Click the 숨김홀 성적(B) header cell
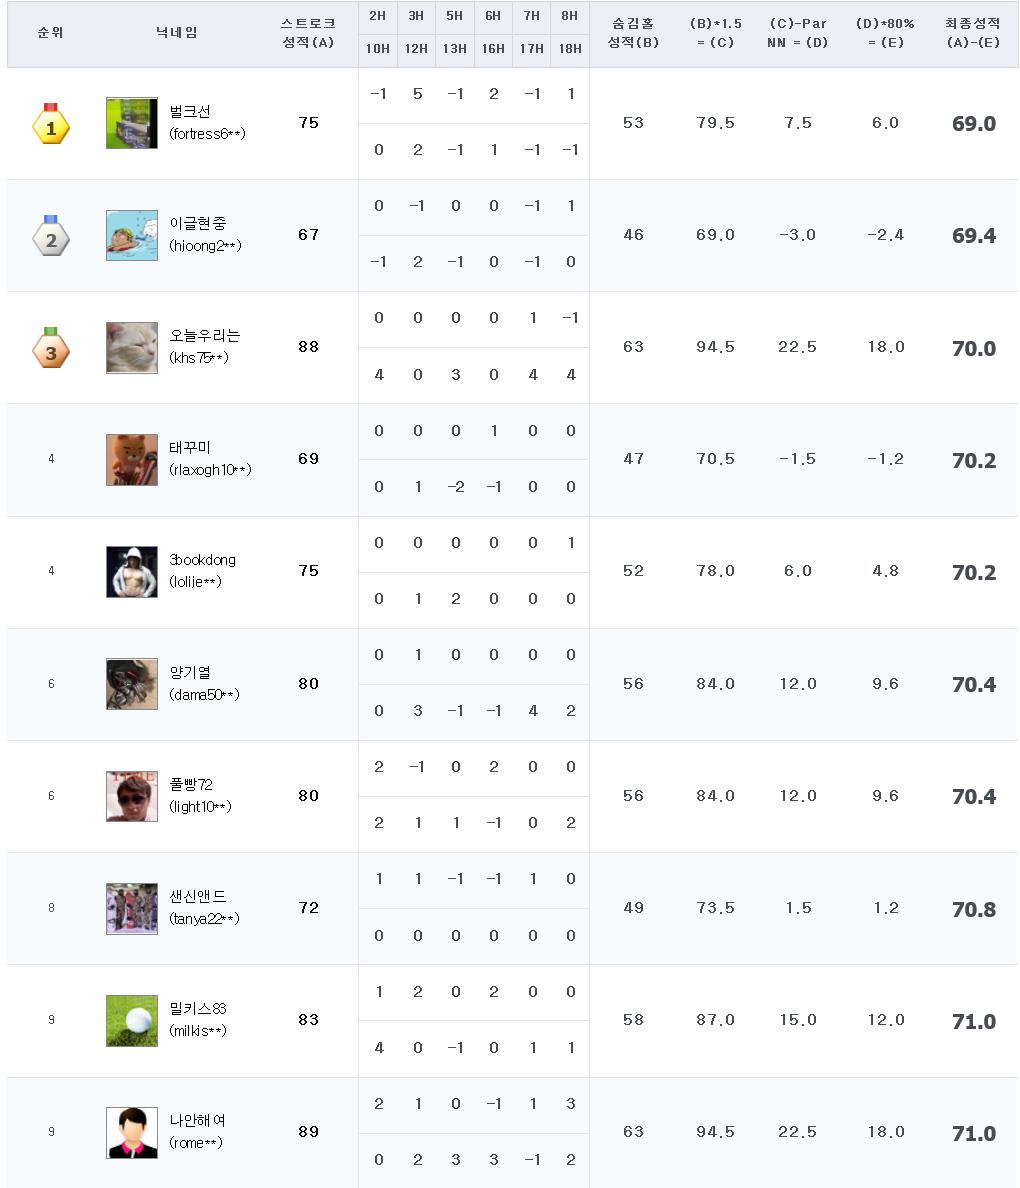1020x1188 pixels. click(x=633, y=33)
